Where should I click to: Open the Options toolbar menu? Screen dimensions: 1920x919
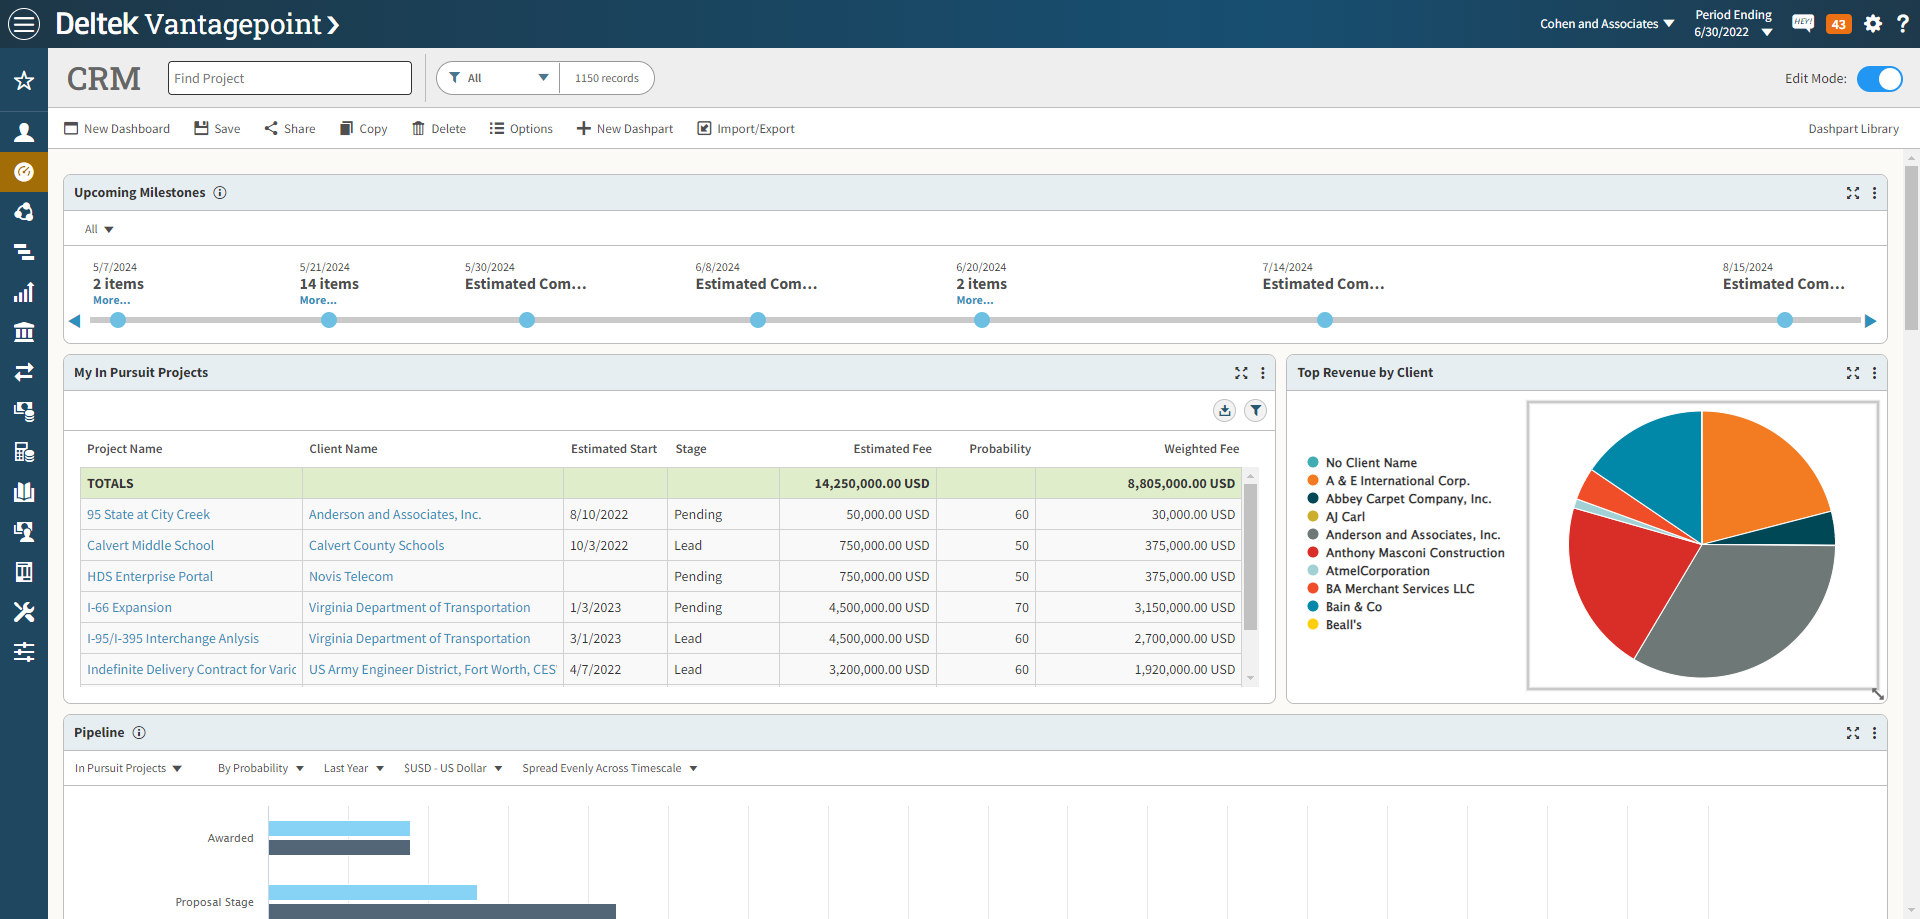pyautogui.click(x=521, y=129)
